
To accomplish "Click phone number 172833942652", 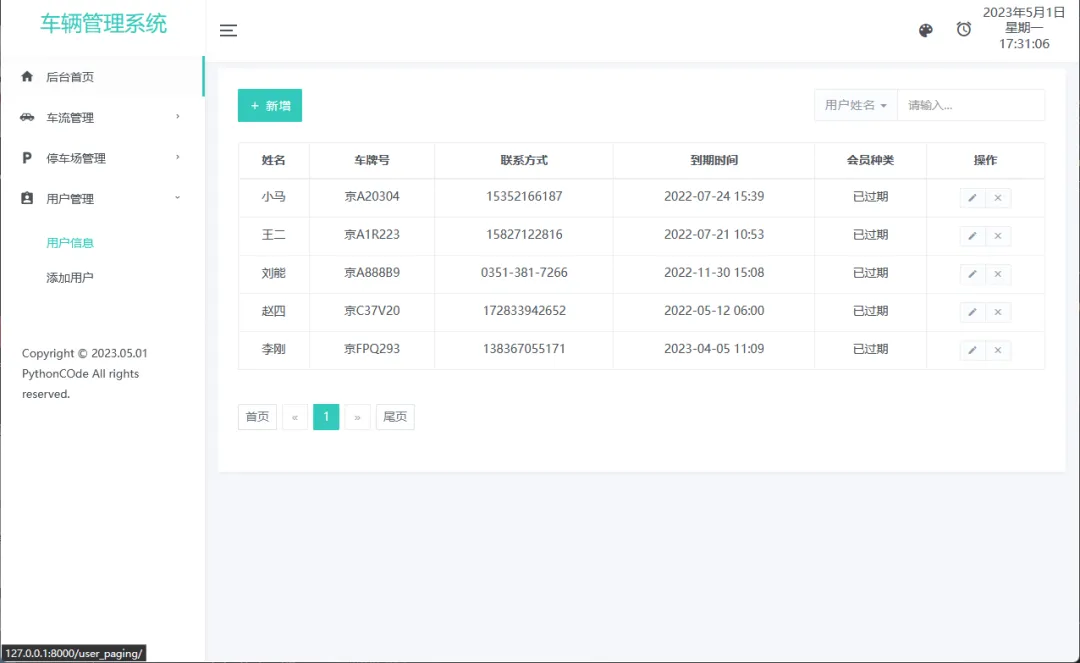I will (x=524, y=311).
